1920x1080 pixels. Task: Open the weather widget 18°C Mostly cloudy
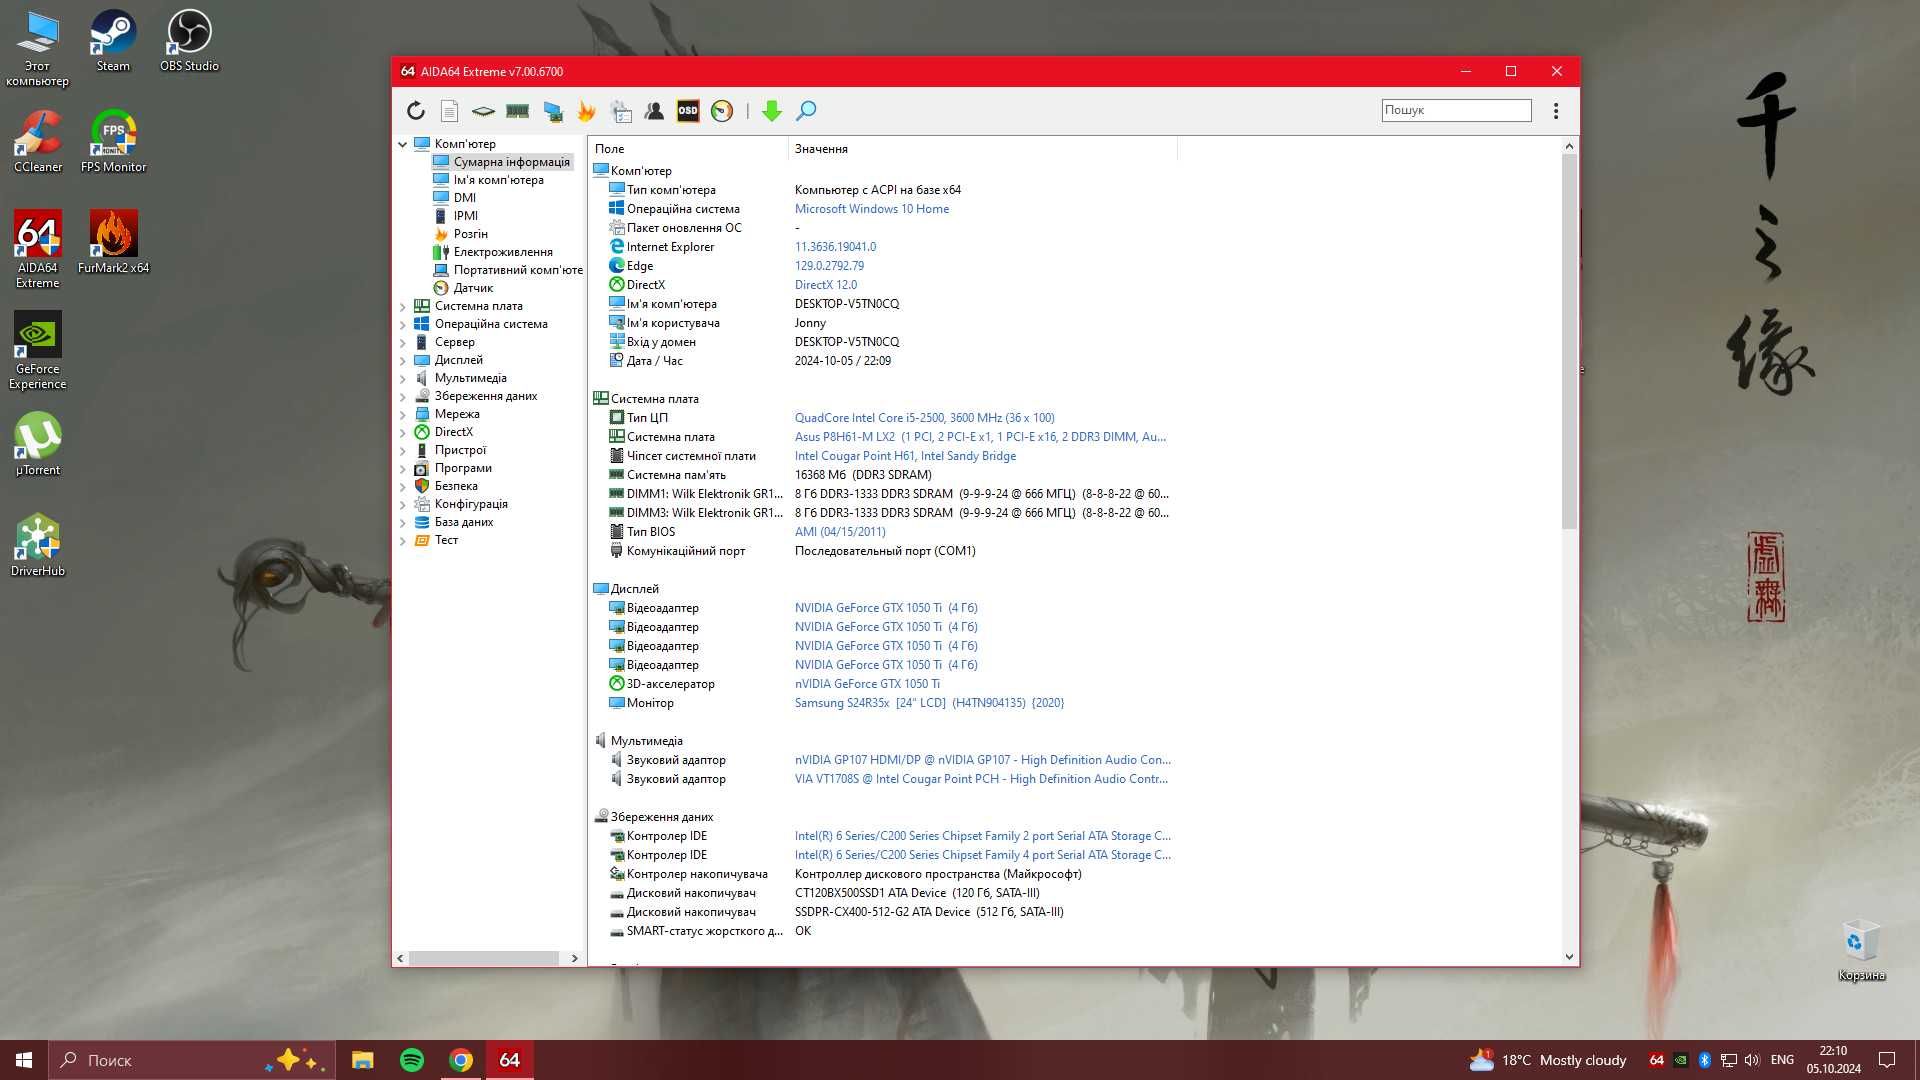(1548, 1060)
